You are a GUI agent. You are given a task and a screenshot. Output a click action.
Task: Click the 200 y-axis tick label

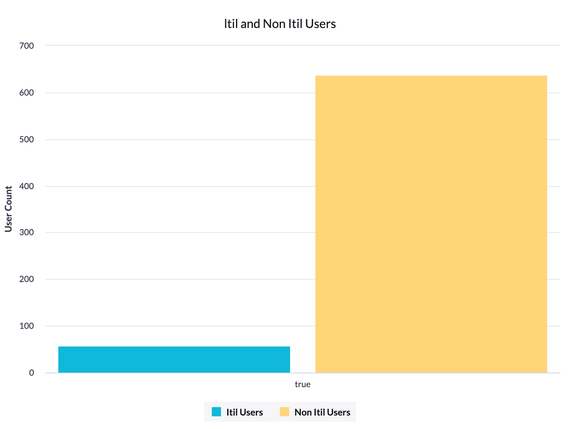[x=26, y=279]
